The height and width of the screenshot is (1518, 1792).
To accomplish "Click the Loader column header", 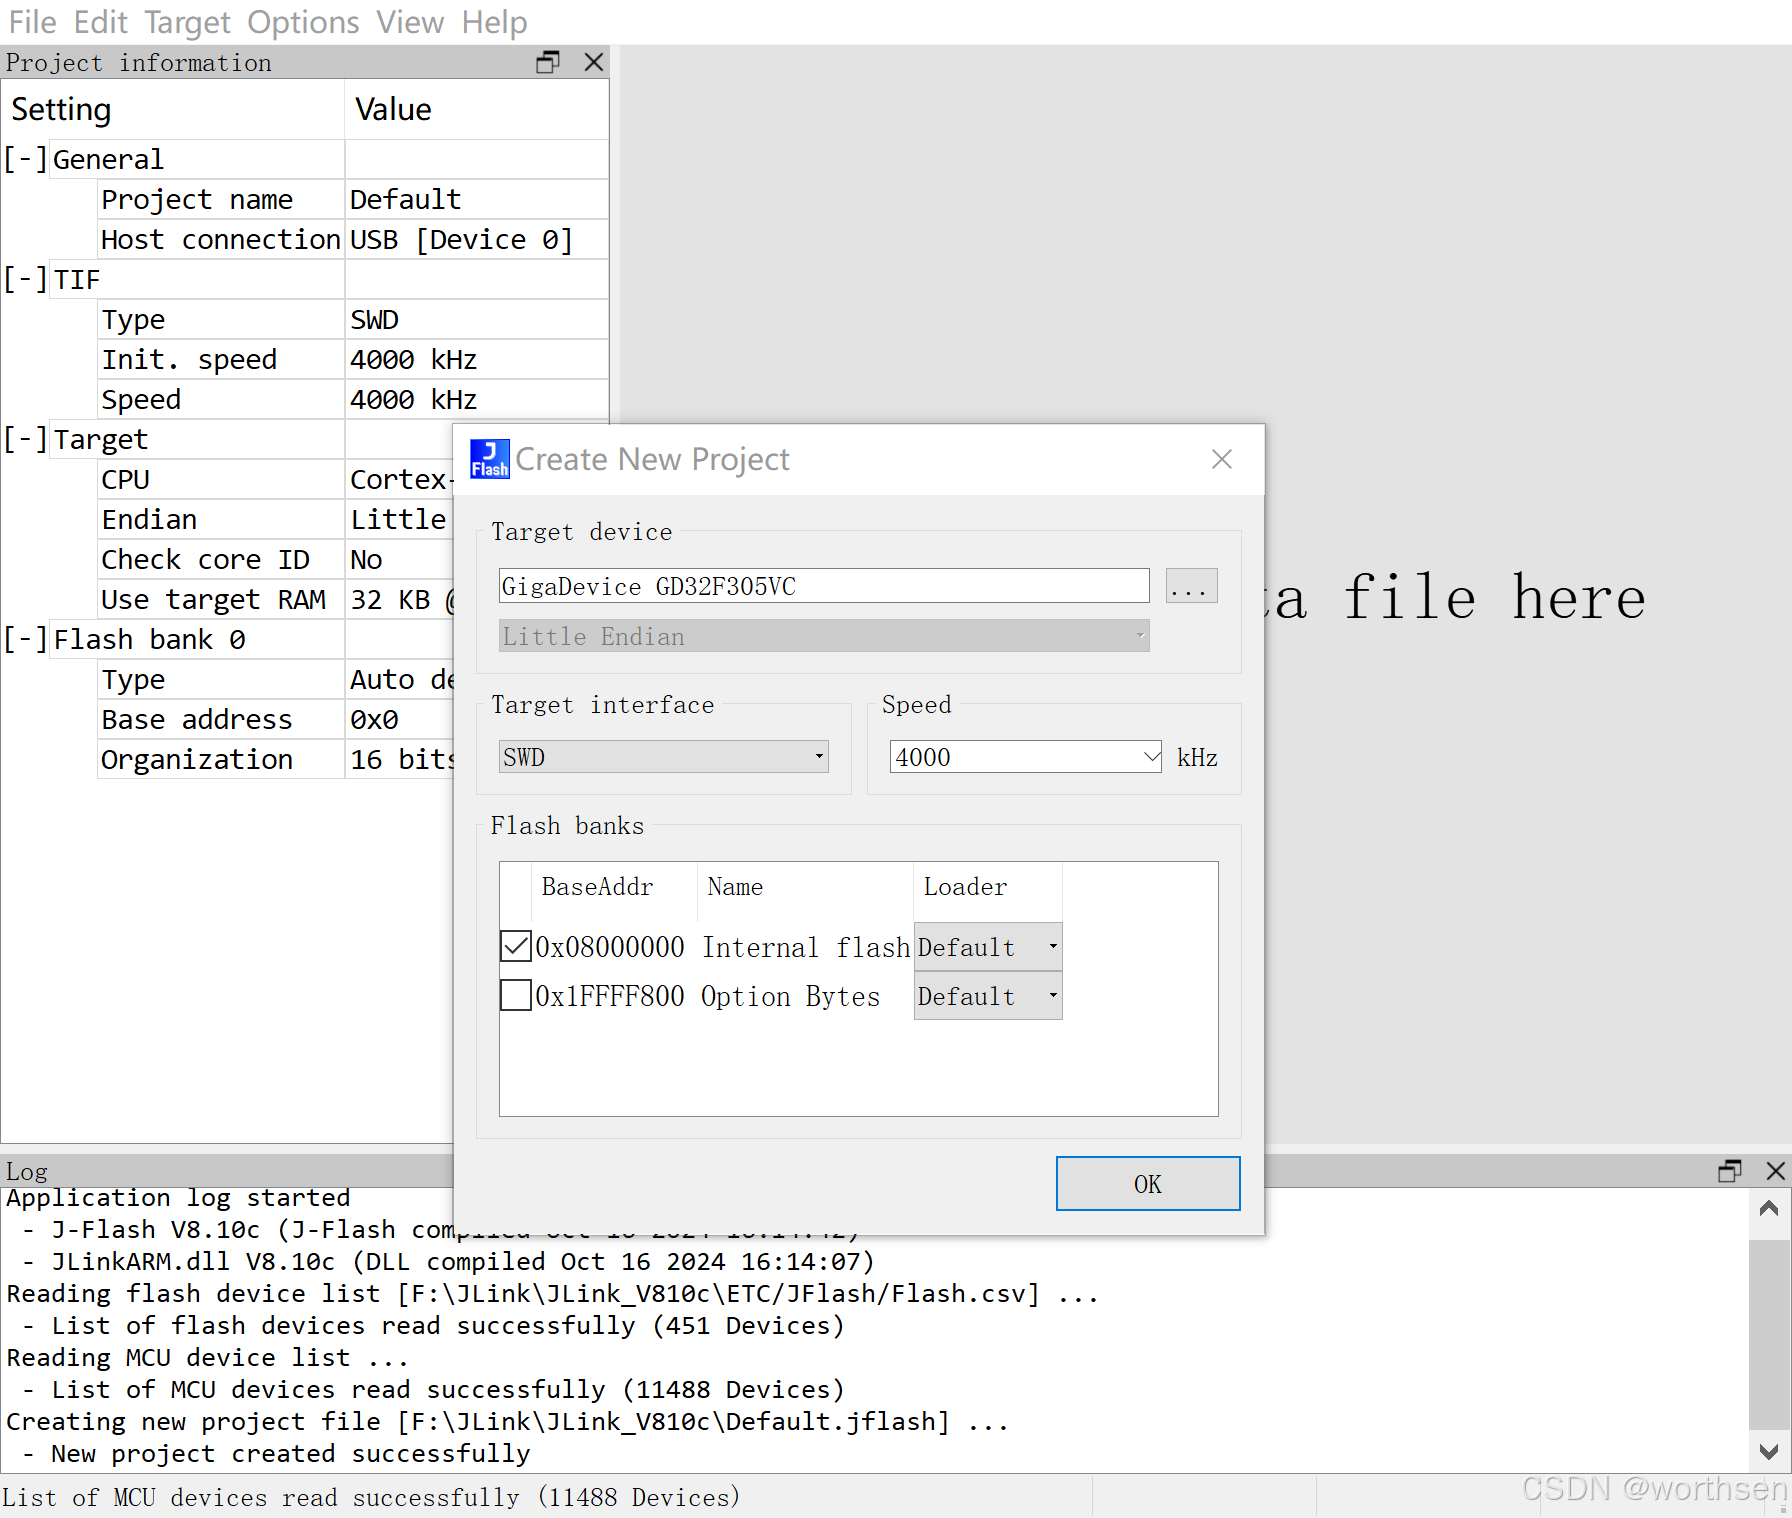I will [x=988, y=887].
